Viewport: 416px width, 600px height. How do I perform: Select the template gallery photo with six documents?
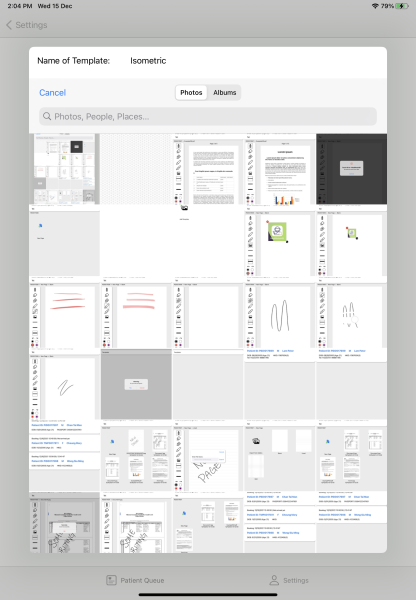(136, 456)
